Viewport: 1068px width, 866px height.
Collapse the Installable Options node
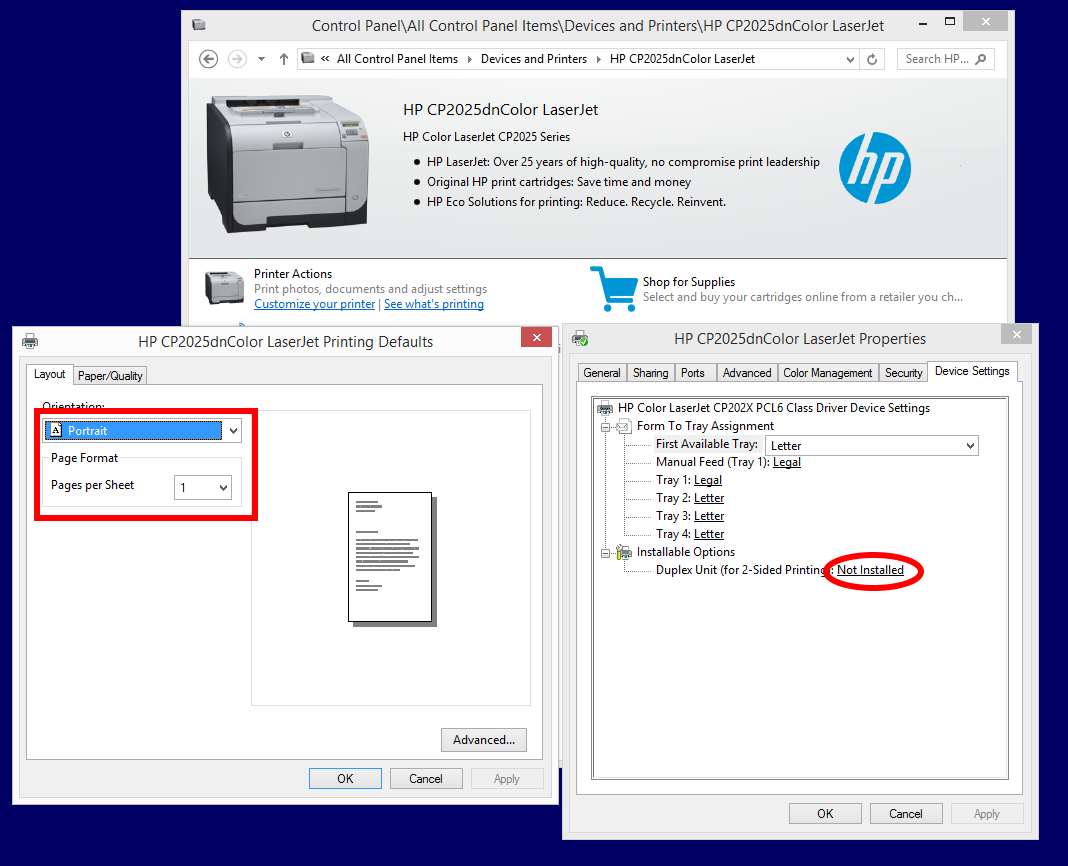[606, 553]
